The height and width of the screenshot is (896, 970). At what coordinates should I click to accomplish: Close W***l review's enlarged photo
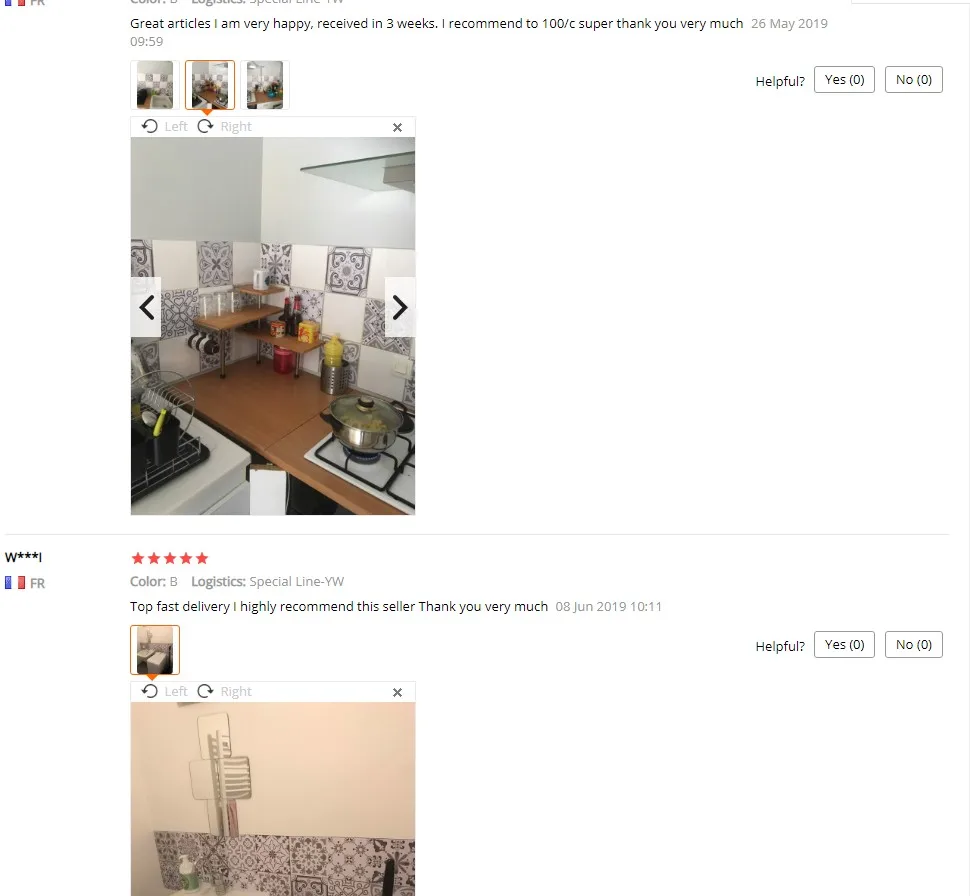click(397, 692)
